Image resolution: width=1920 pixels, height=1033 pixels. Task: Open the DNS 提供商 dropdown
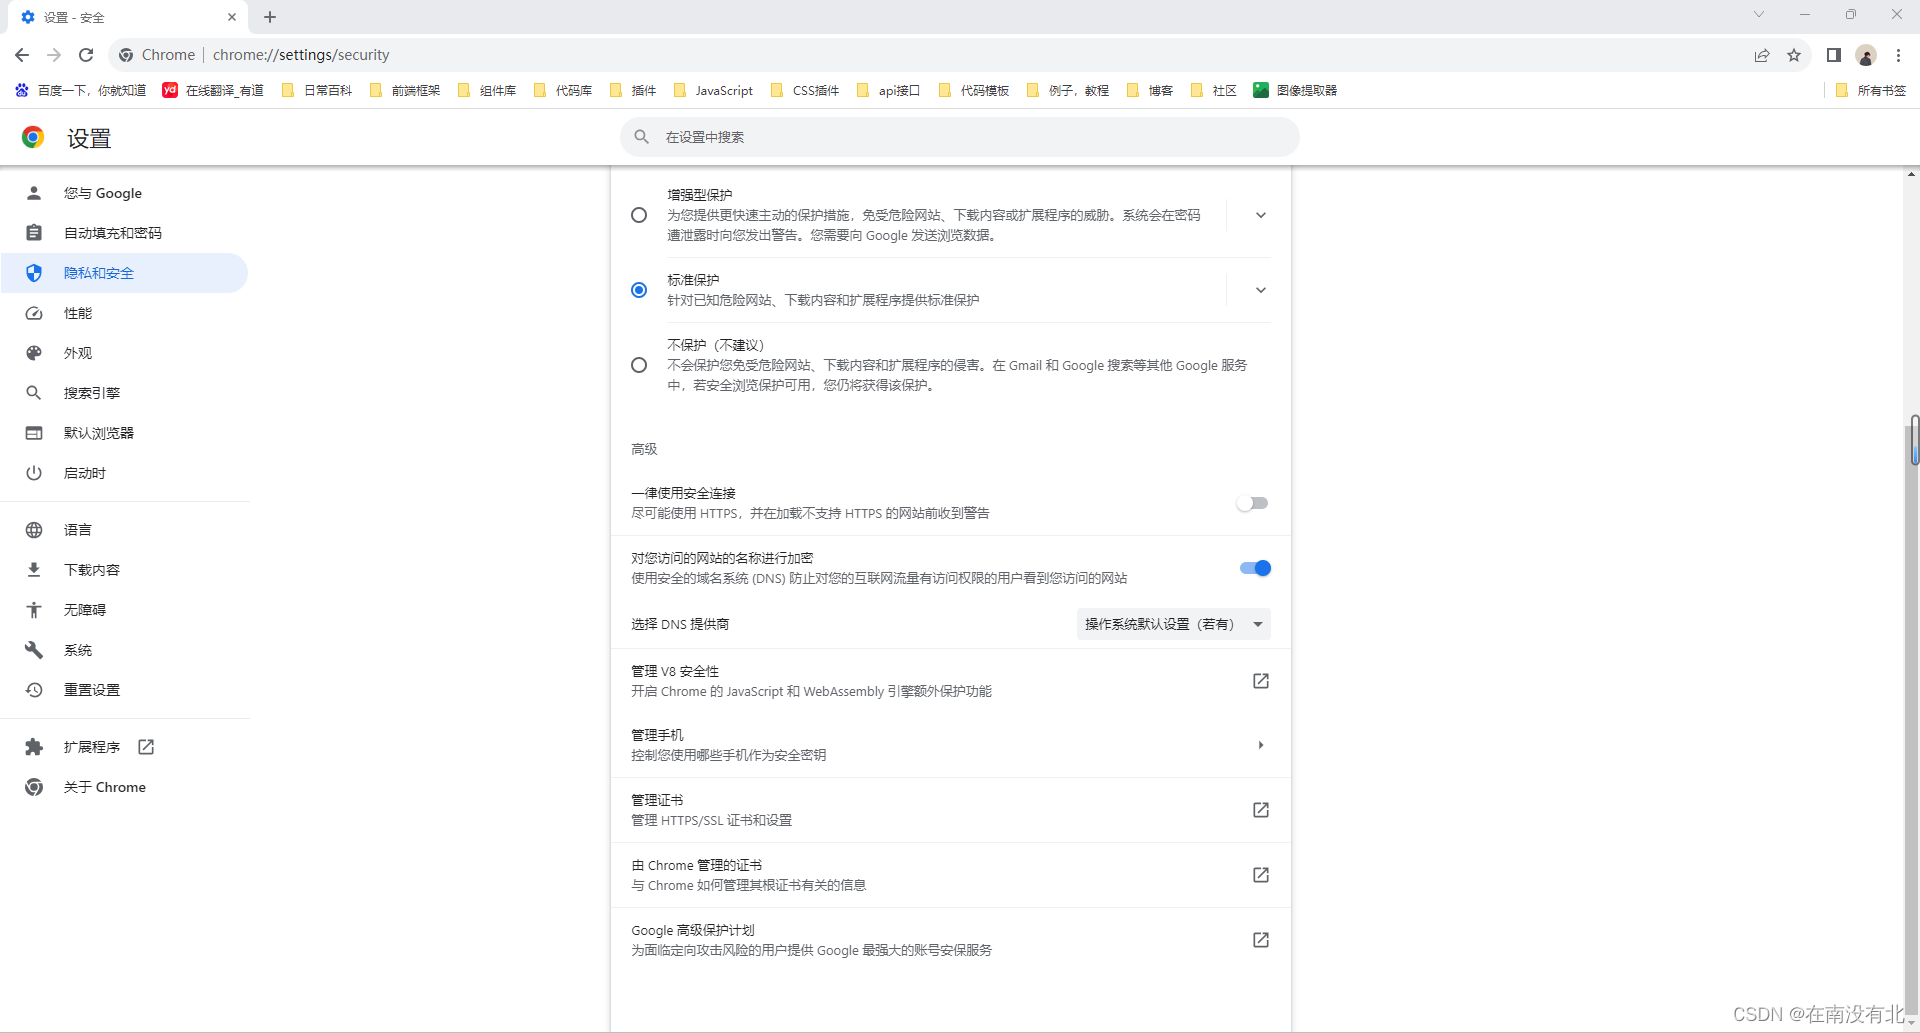coord(1172,623)
